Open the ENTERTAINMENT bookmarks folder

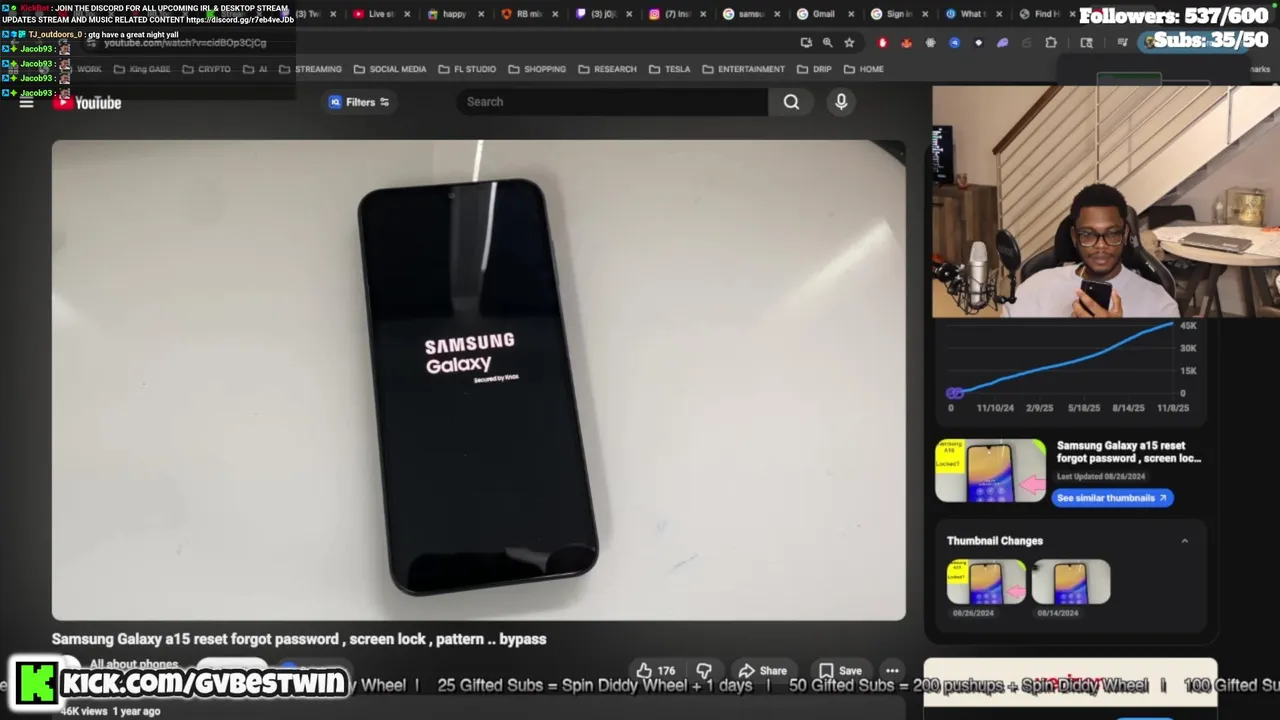click(x=743, y=69)
